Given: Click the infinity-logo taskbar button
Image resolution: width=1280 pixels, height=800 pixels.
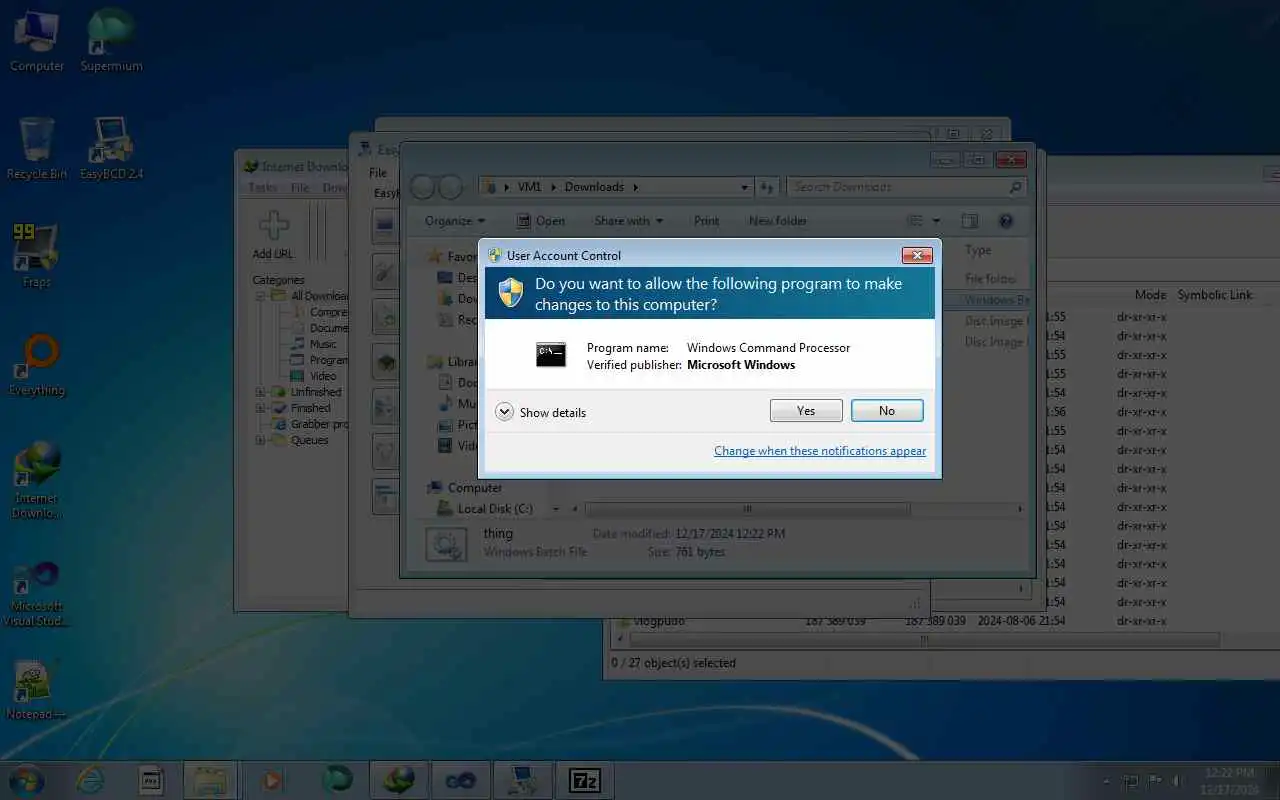Looking at the screenshot, I should 461,780.
